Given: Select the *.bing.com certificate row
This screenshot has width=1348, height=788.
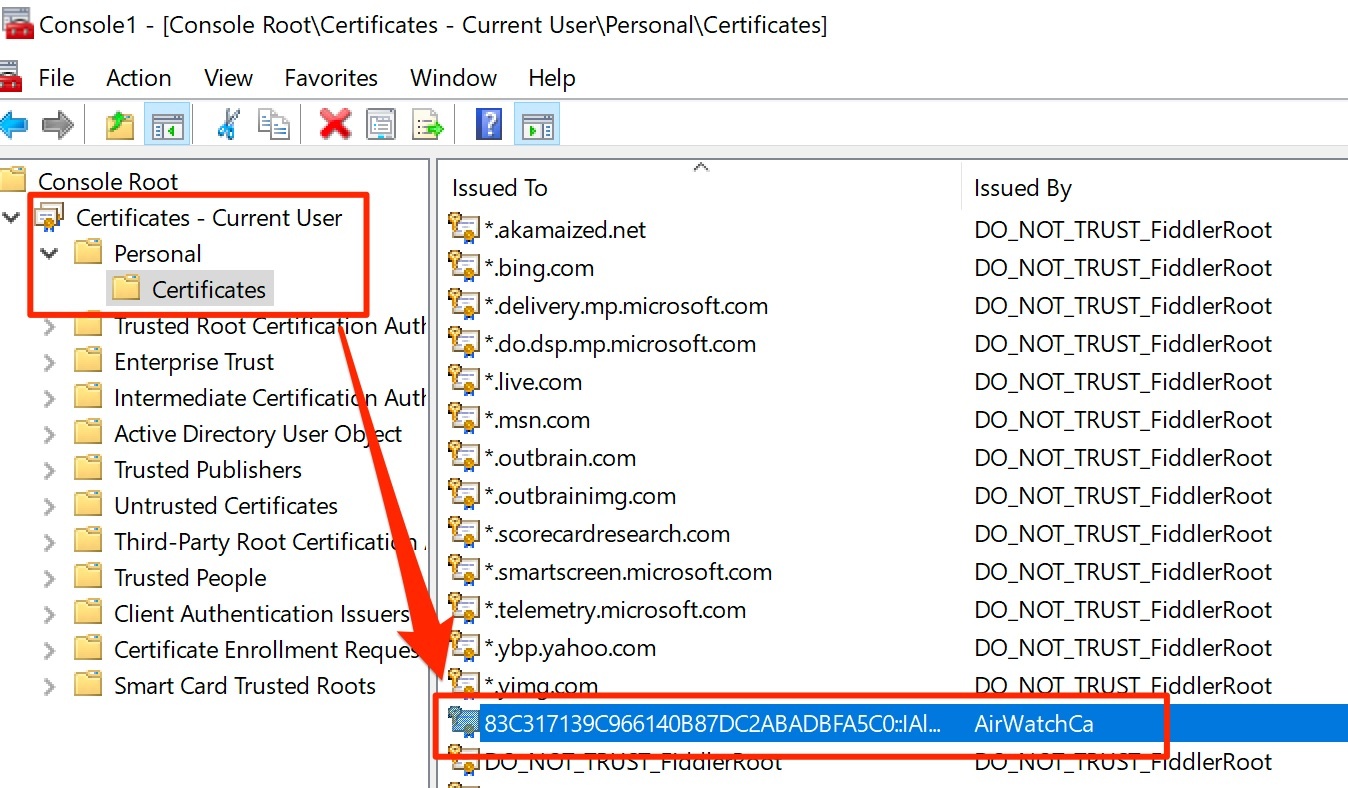Looking at the screenshot, I should (x=539, y=268).
